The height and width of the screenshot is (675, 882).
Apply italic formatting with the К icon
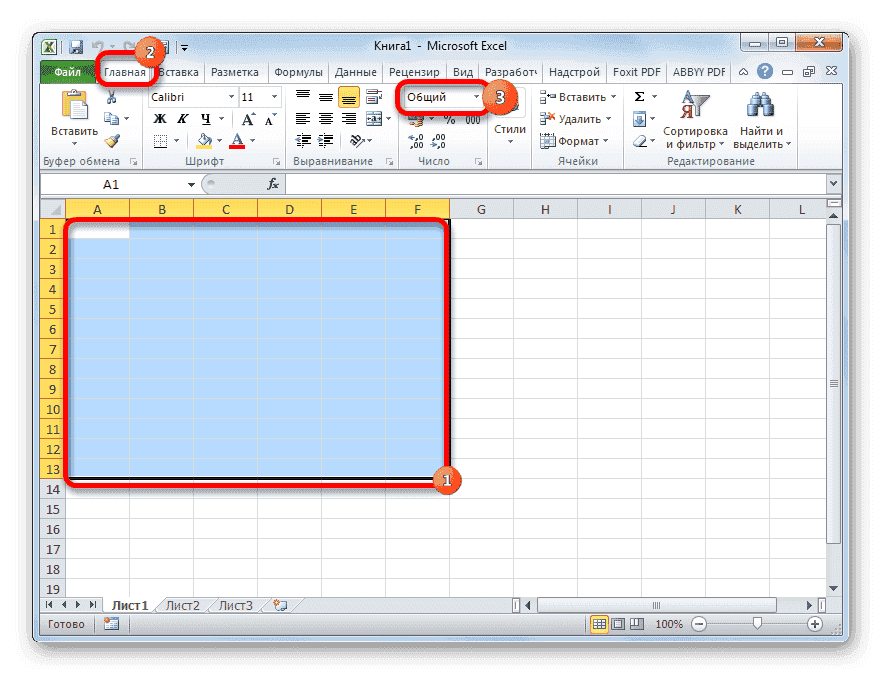(x=182, y=119)
